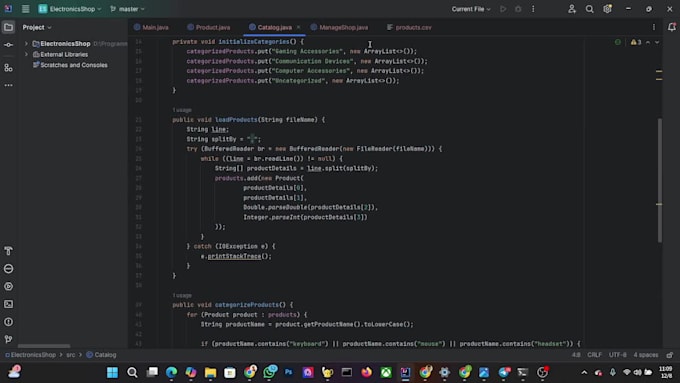Click usage hint above categorizeProducts

coord(182,295)
